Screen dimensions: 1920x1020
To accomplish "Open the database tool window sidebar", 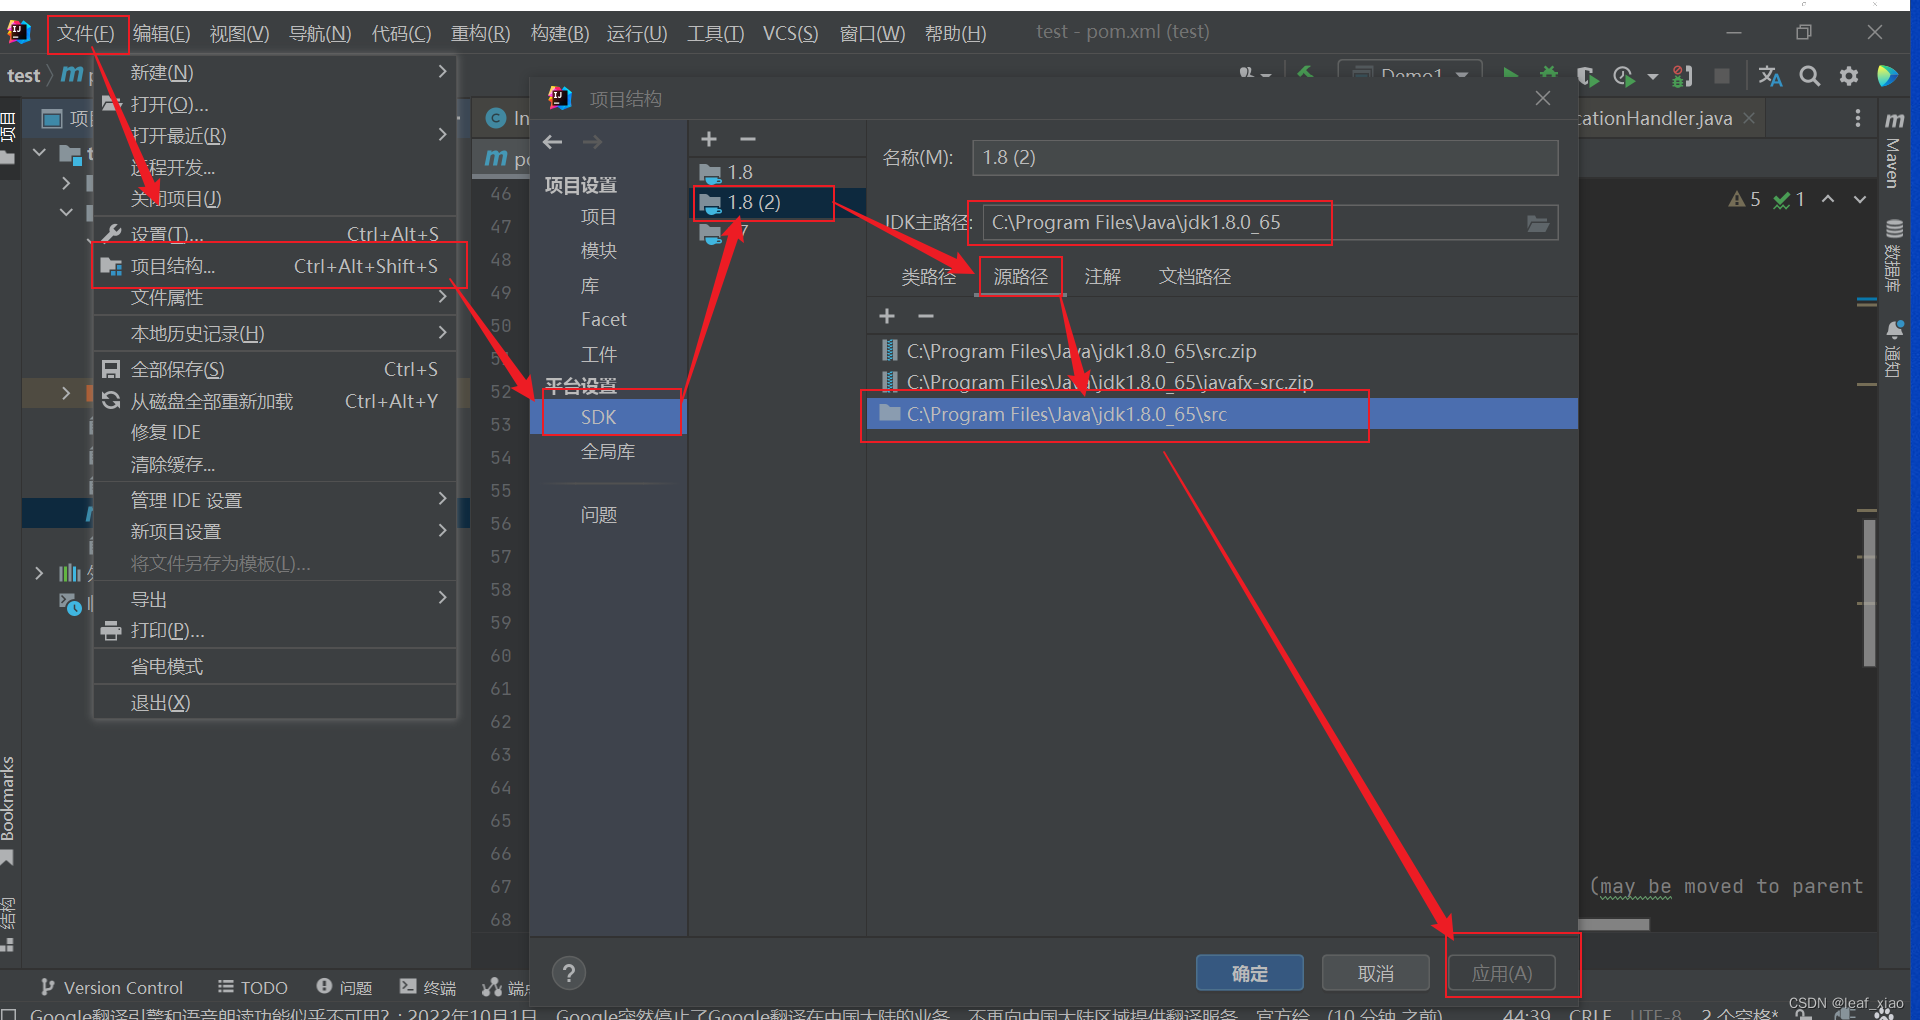I will click(1893, 256).
